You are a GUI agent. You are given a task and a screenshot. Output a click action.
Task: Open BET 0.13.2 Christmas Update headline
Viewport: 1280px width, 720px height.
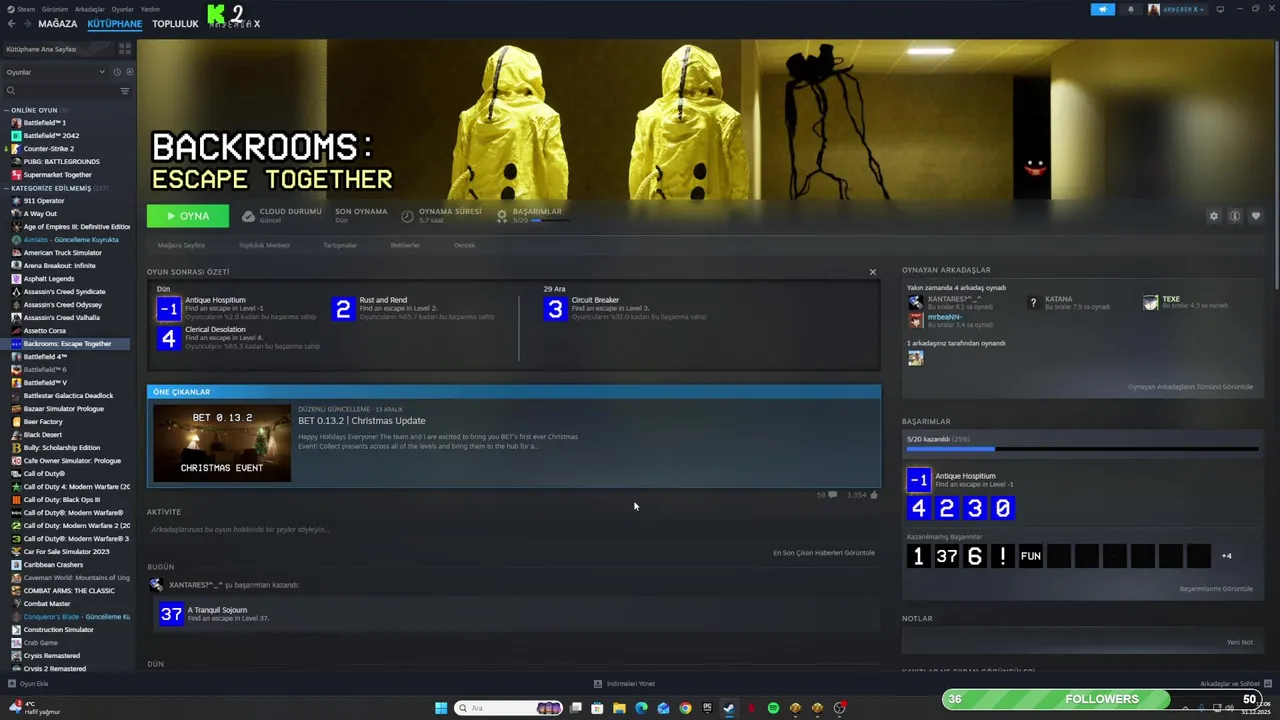pos(361,421)
